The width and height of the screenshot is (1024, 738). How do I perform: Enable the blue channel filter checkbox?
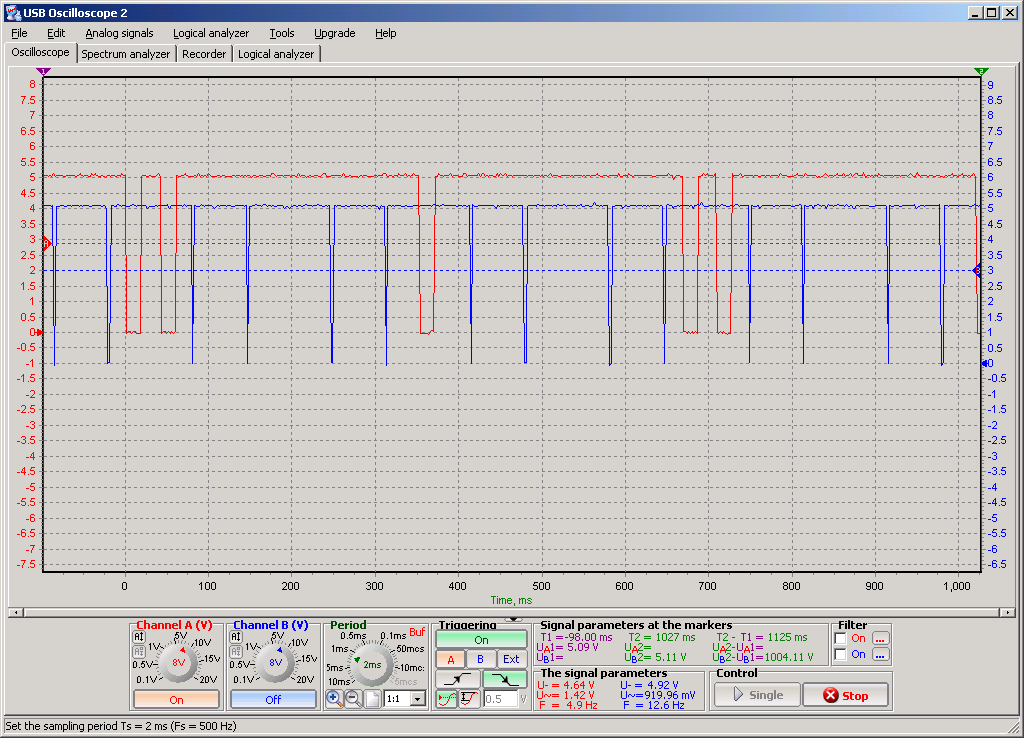pos(840,655)
